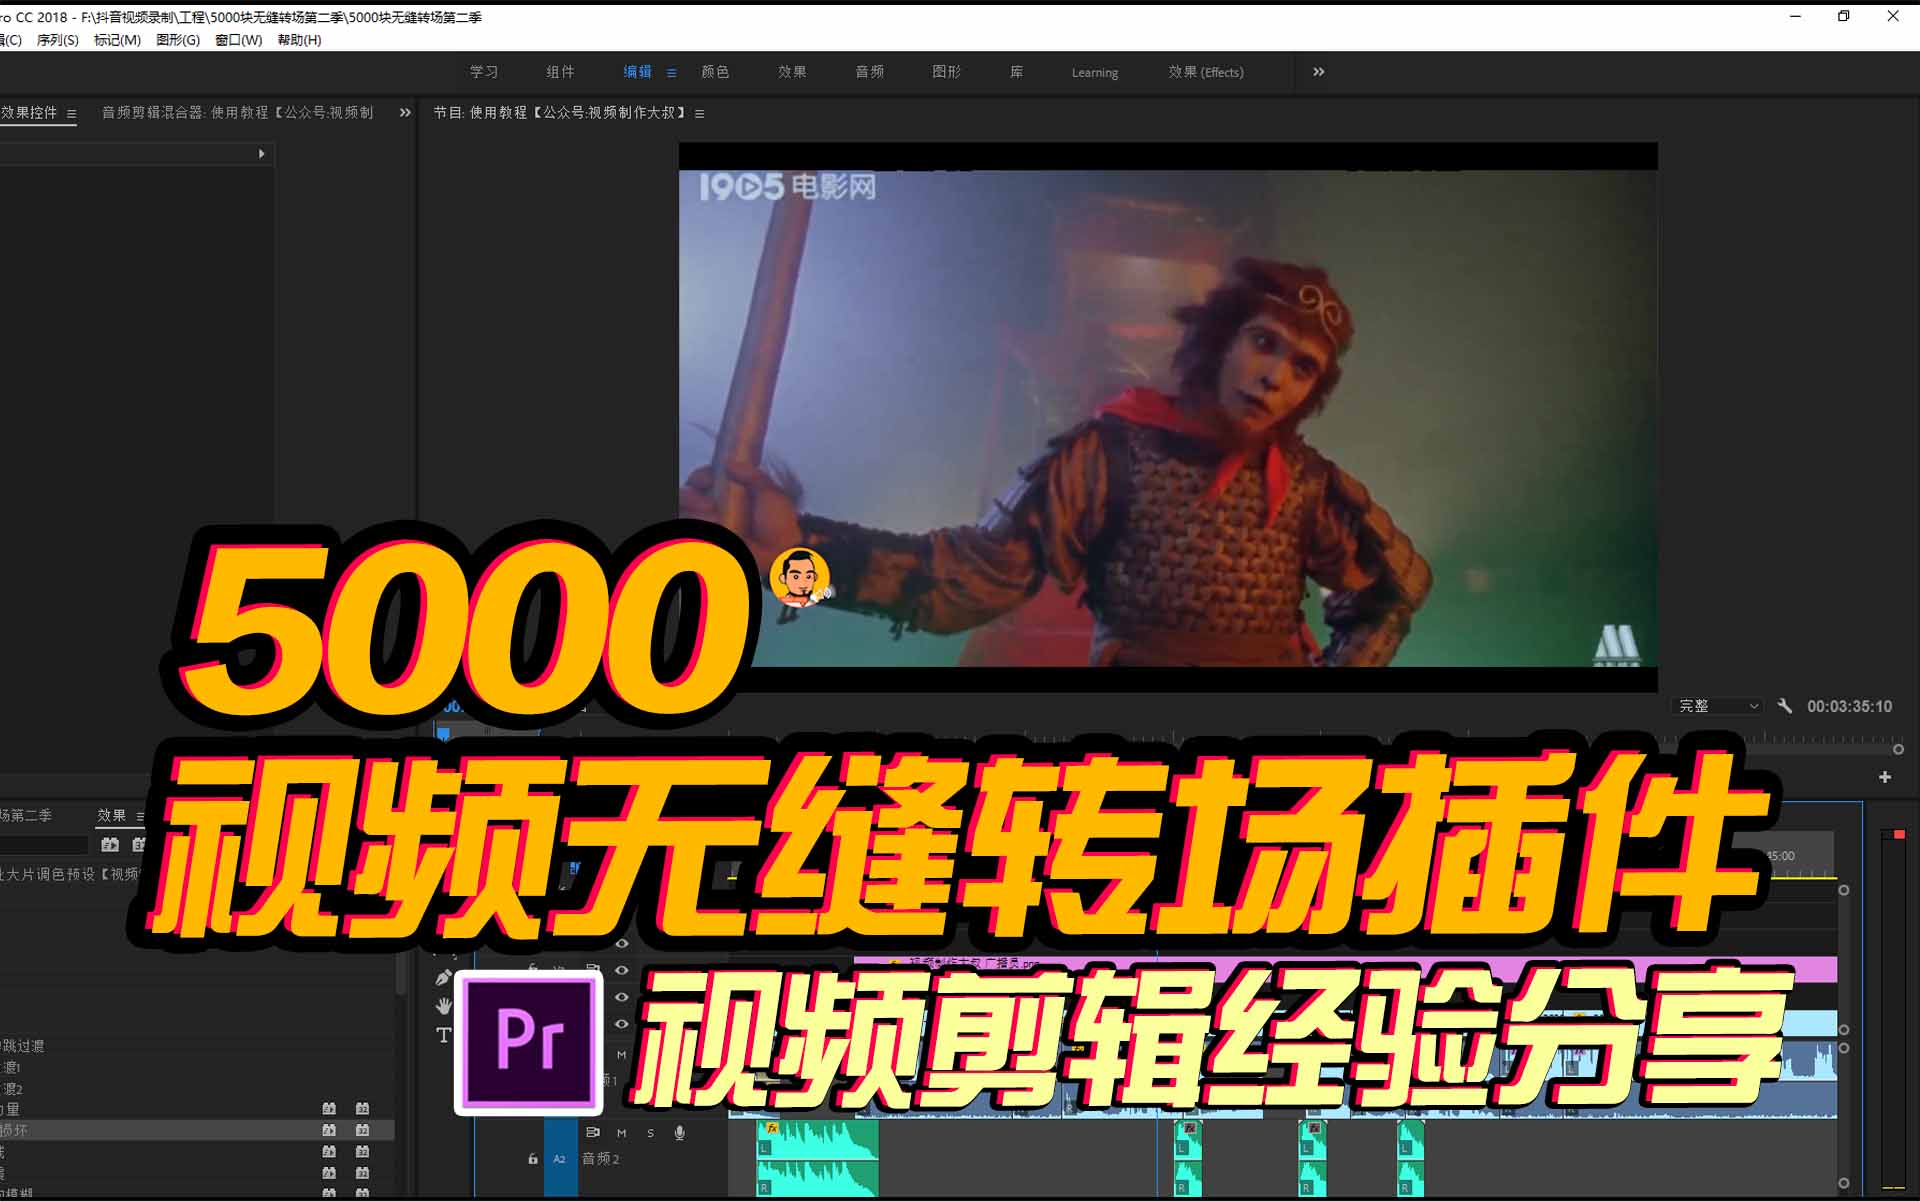Mute the 音频1 track with M button
This screenshot has width=1920, height=1201.
tap(621, 1055)
